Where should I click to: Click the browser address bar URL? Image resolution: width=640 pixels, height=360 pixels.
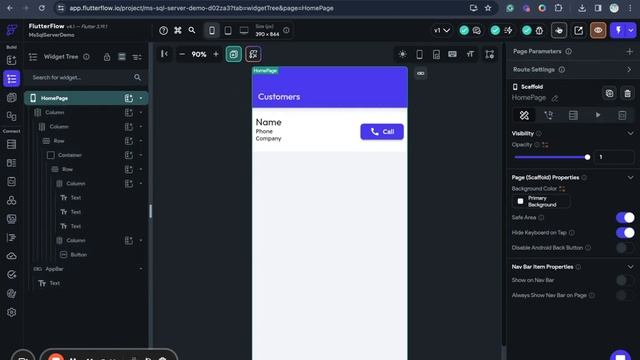click(x=201, y=8)
